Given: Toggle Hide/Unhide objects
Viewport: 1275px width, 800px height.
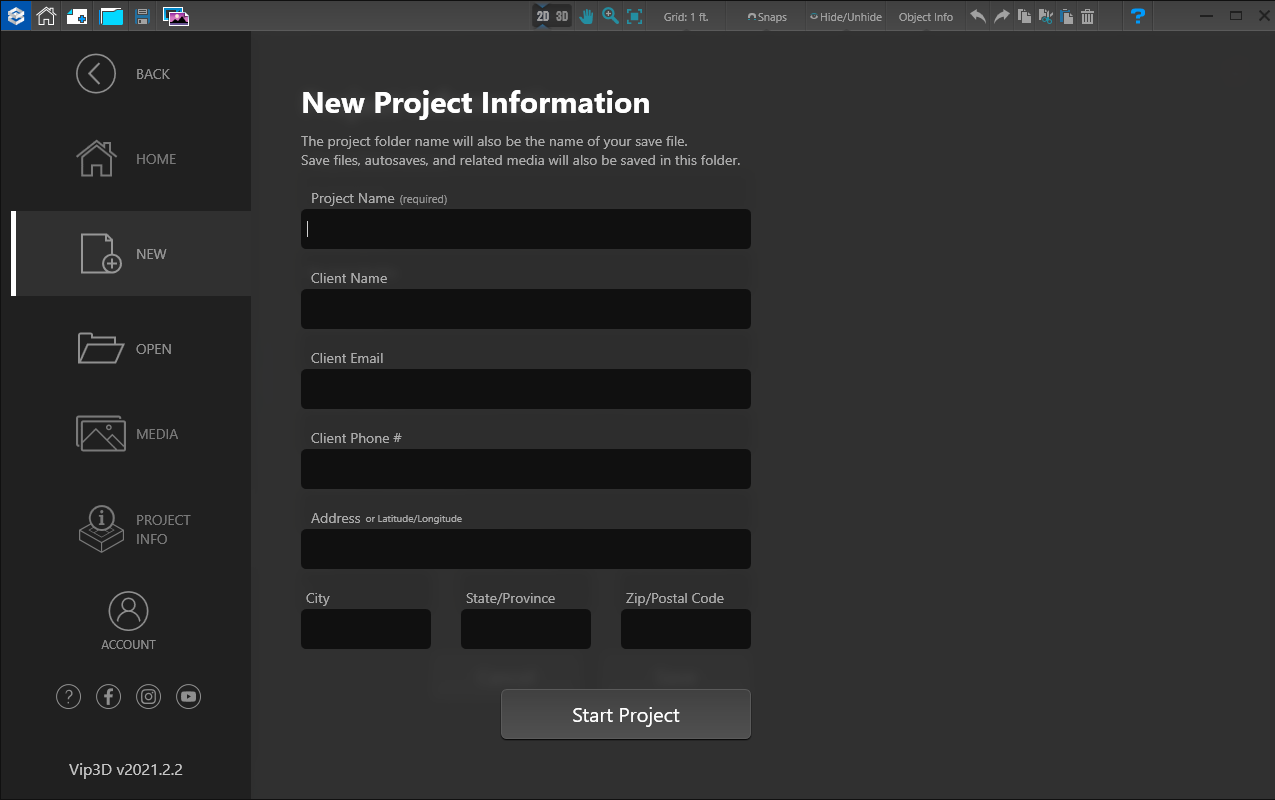Looking at the screenshot, I should [845, 16].
